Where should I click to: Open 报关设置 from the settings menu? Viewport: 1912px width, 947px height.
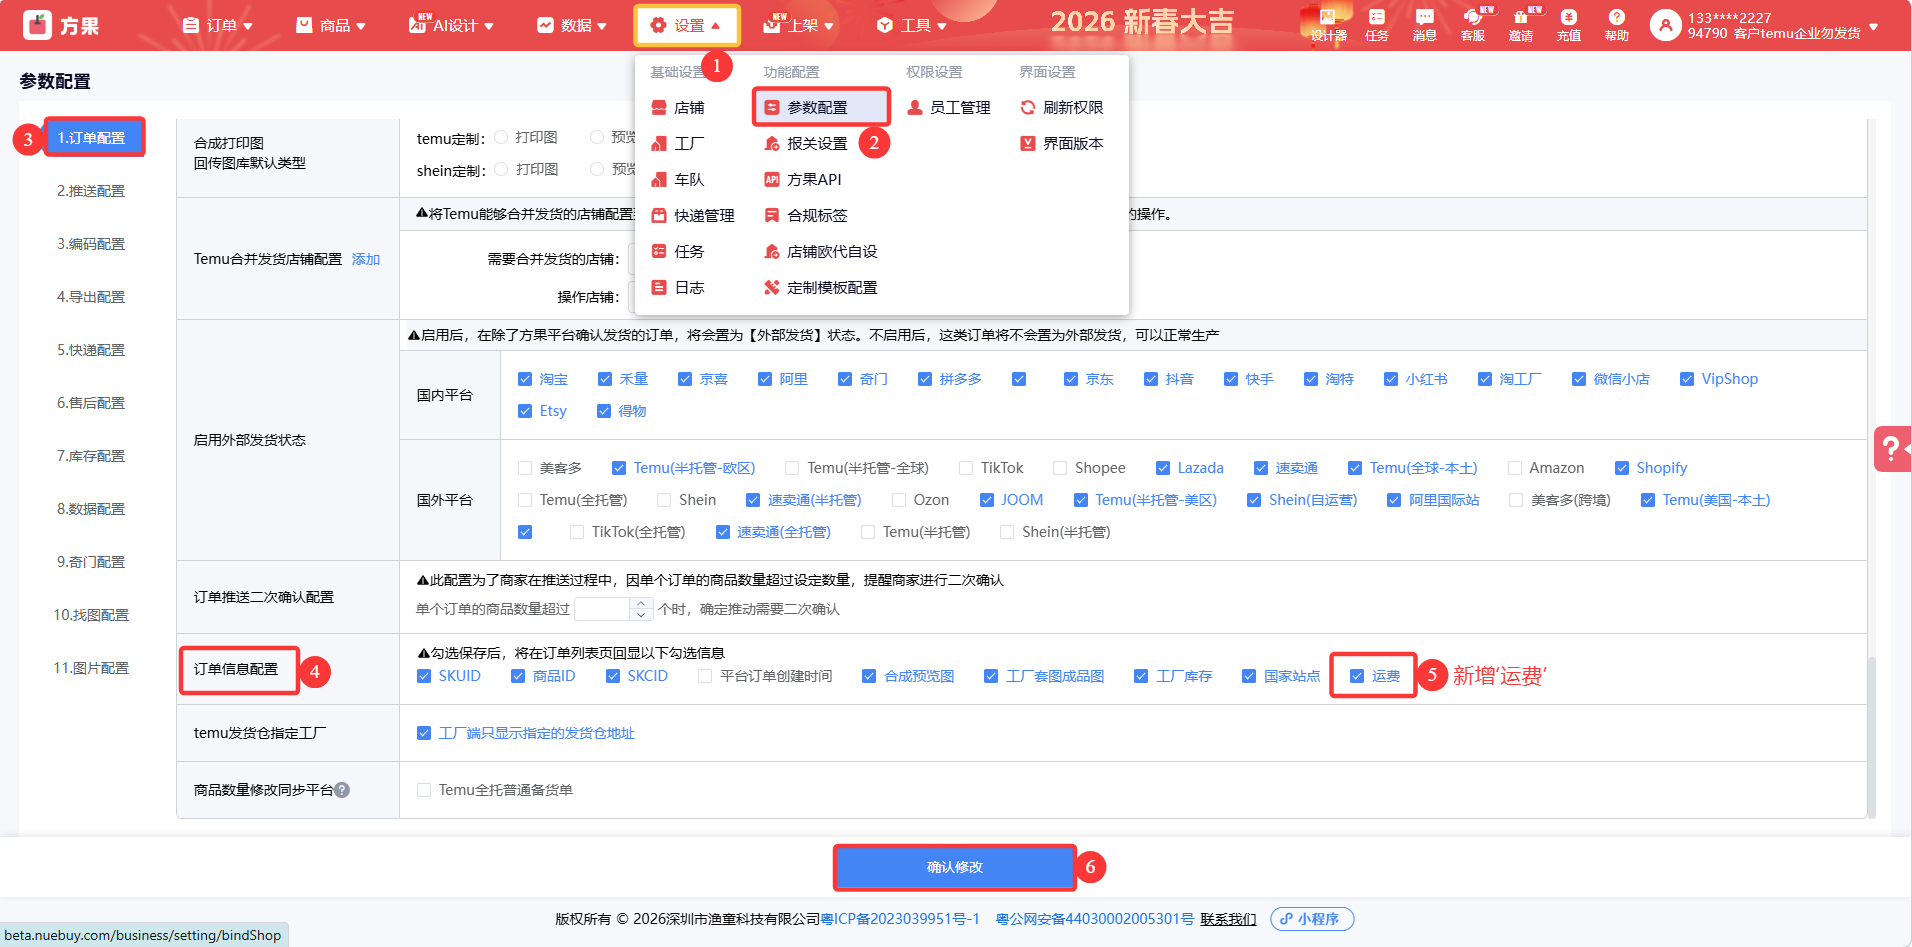point(806,144)
